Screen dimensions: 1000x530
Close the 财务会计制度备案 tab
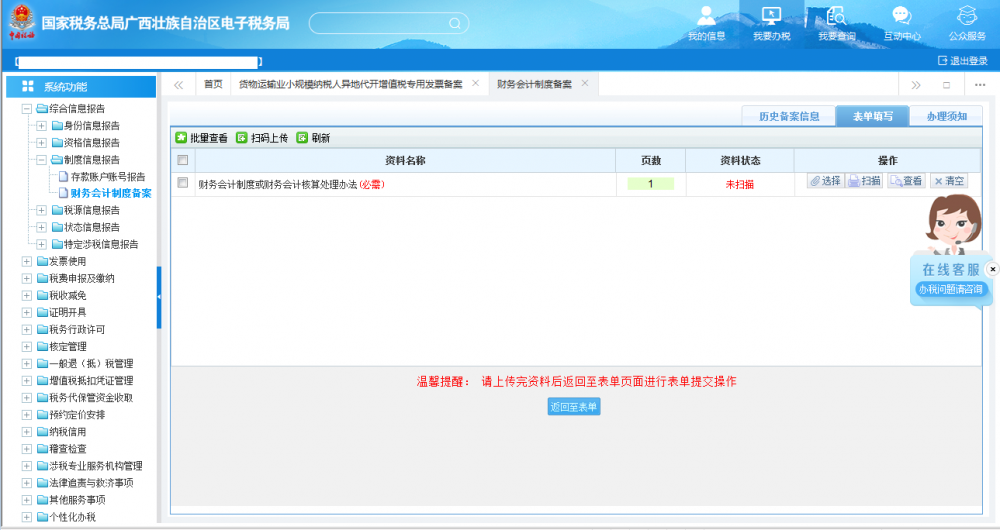pyautogui.click(x=585, y=83)
